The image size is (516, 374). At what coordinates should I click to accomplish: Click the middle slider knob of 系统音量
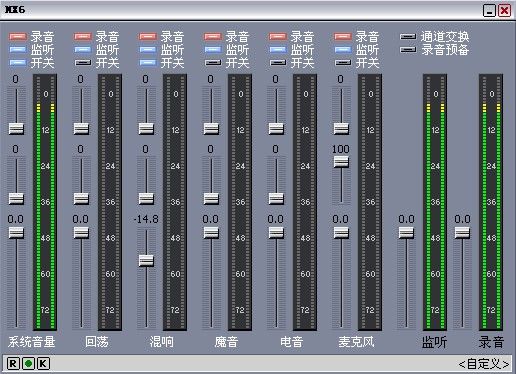click(16, 199)
